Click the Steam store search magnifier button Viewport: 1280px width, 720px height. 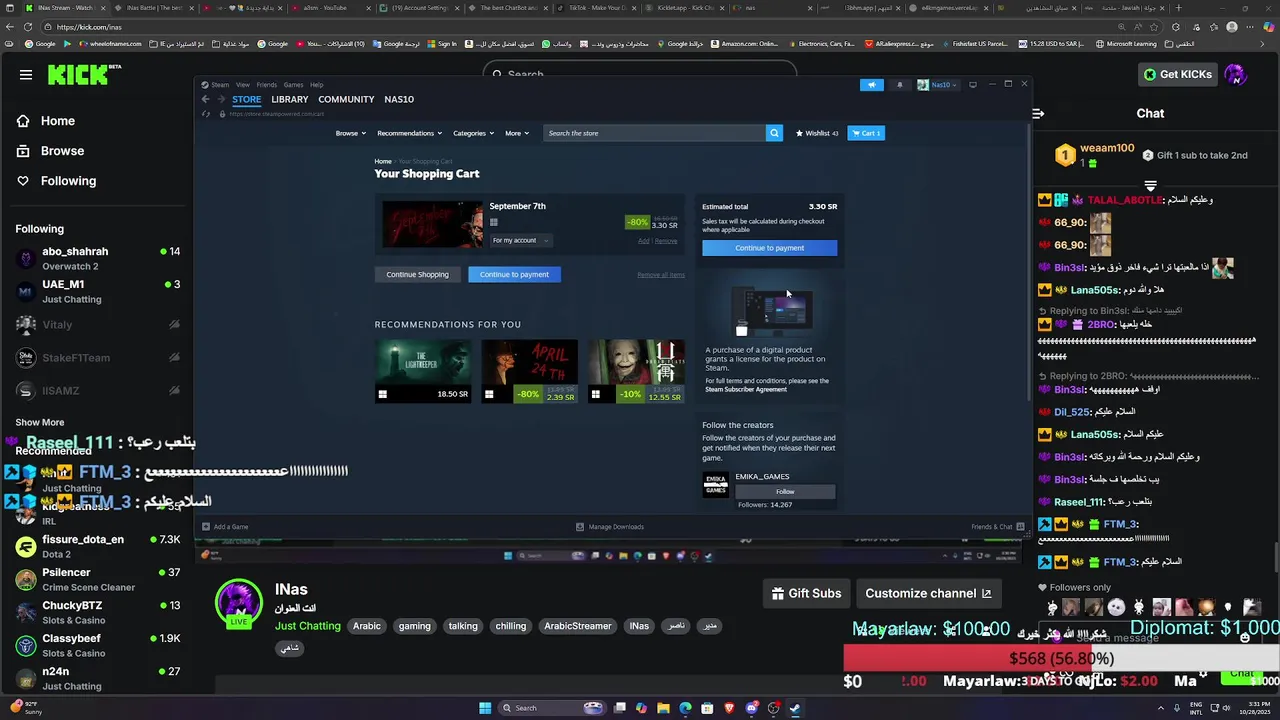tap(774, 133)
